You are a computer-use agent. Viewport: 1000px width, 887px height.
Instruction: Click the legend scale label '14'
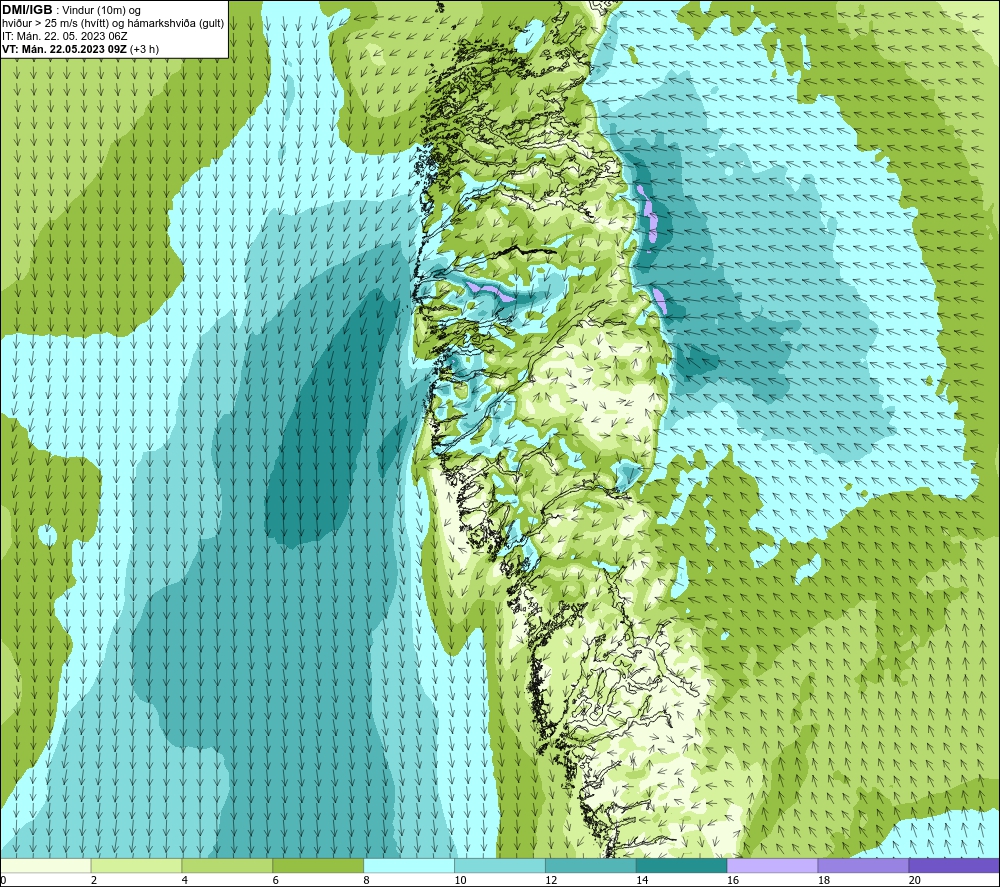pyautogui.click(x=642, y=880)
